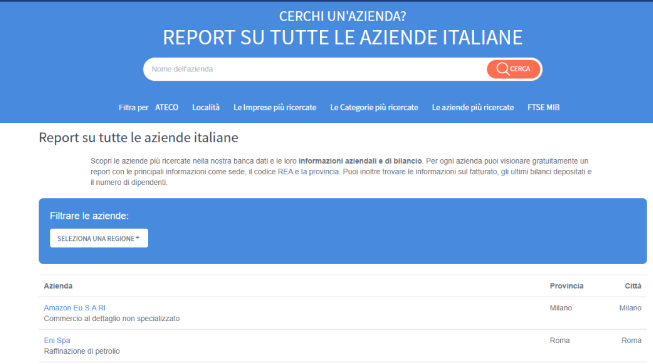The height and width of the screenshot is (364, 653).
Task: Click the Azienda column header
Action: pos(58,286)
